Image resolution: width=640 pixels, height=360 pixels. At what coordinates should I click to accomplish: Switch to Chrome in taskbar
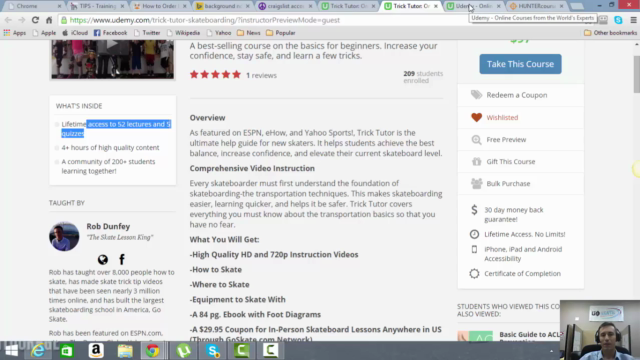[153, 351]
